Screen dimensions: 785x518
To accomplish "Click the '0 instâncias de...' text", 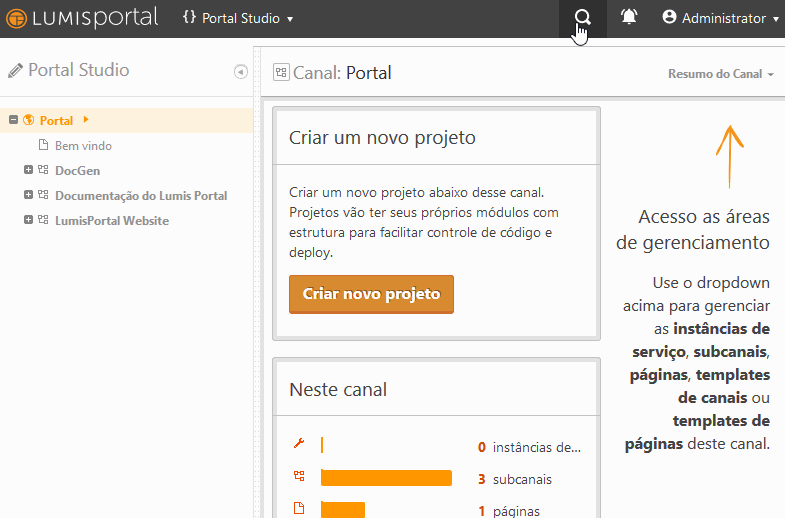I will pyautogui.click(x=529, y=447).
